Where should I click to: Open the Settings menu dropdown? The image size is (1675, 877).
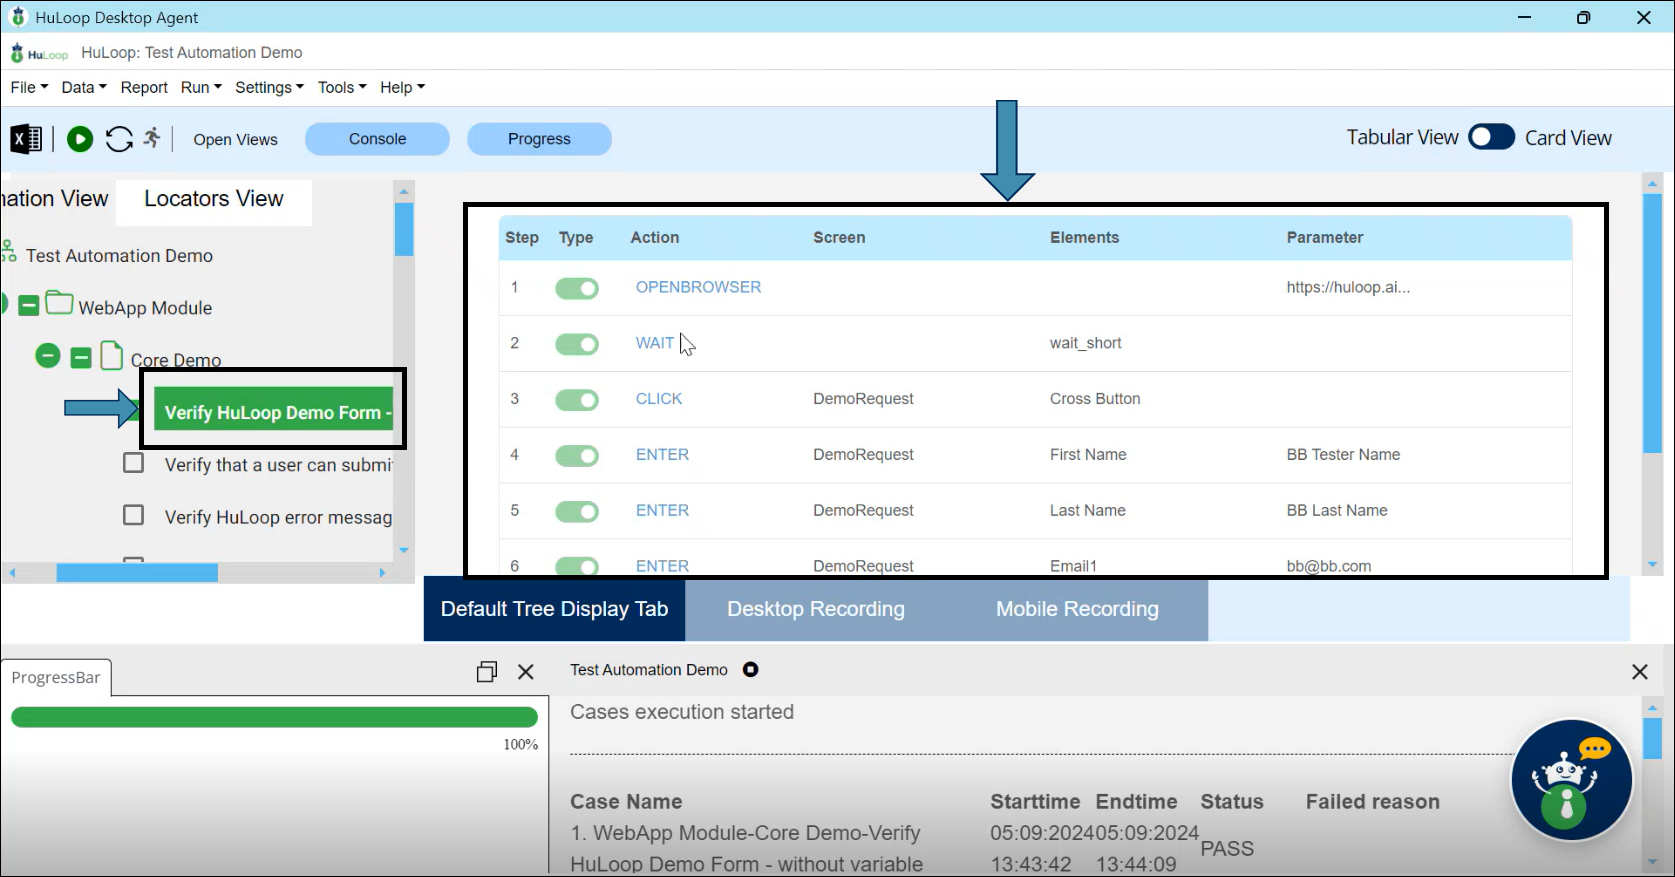pos(269,87)
